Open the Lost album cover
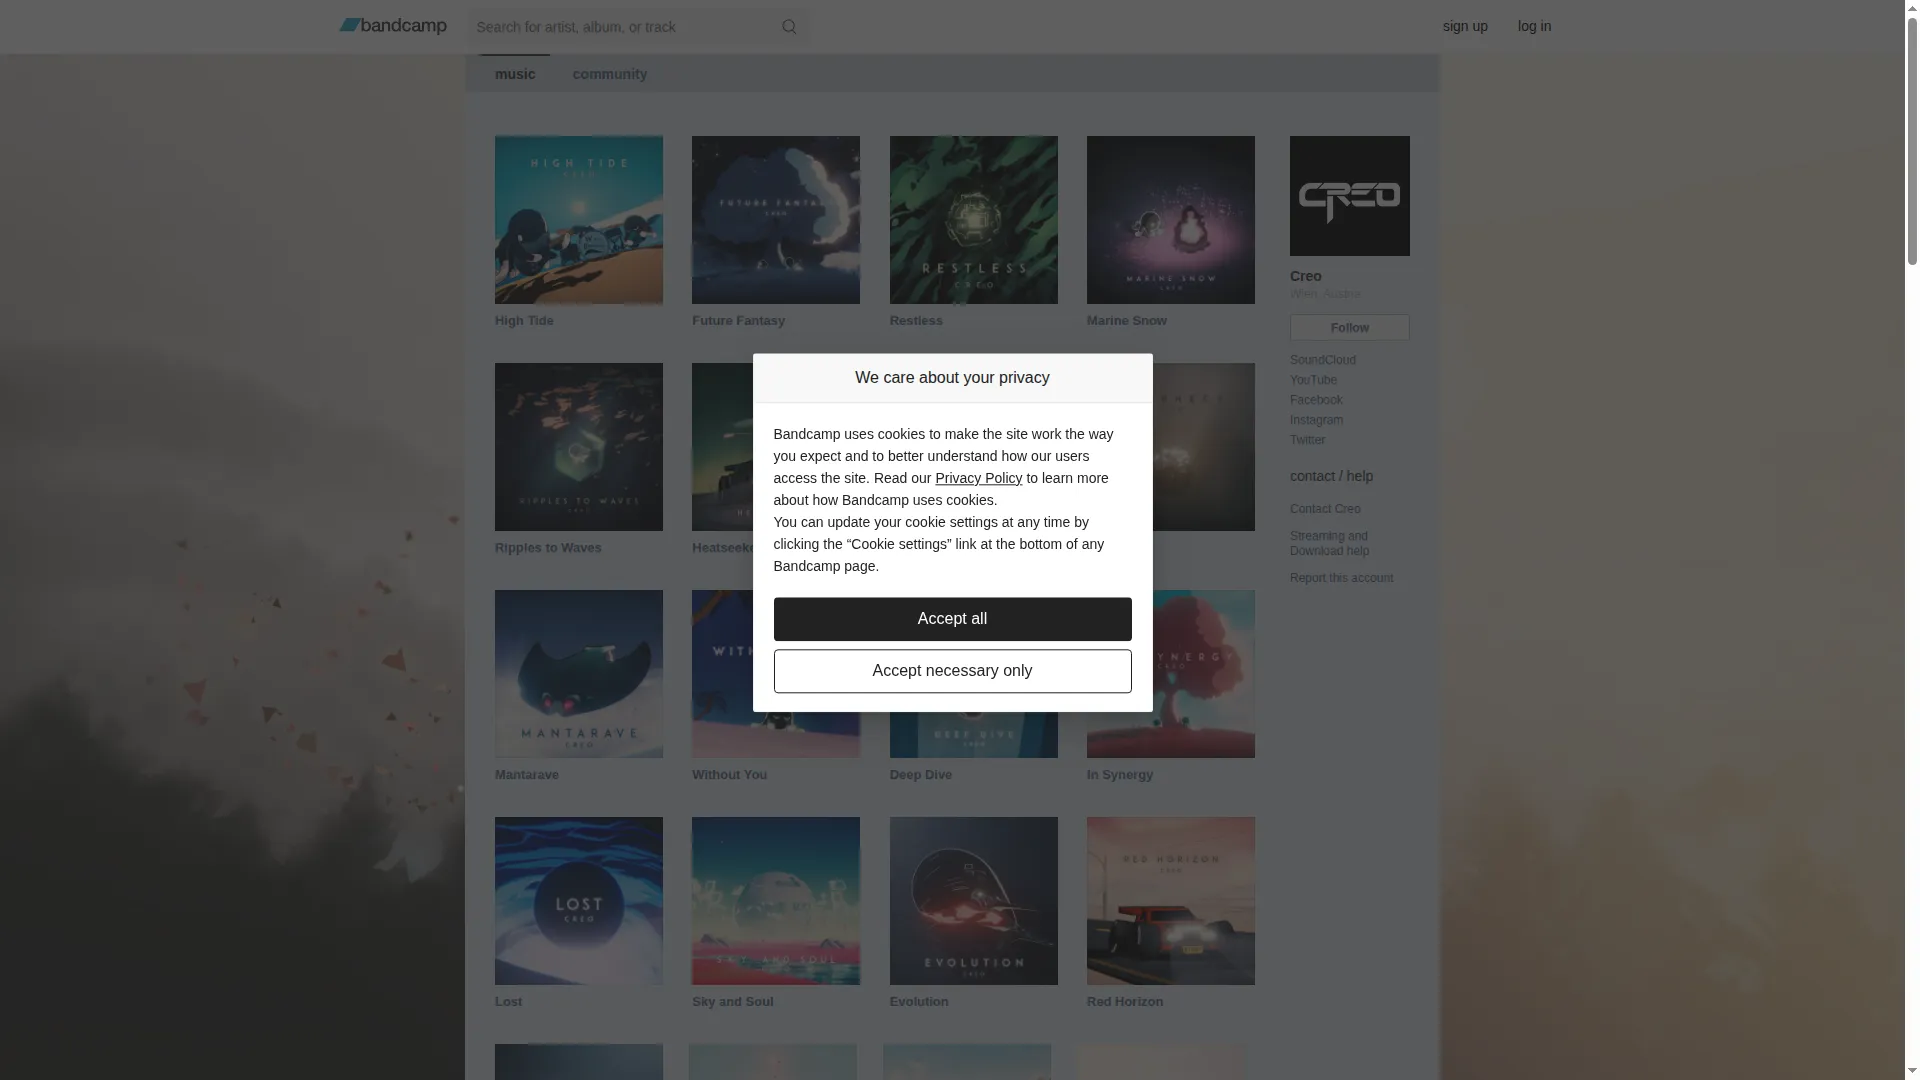 (x=579, y=901)
